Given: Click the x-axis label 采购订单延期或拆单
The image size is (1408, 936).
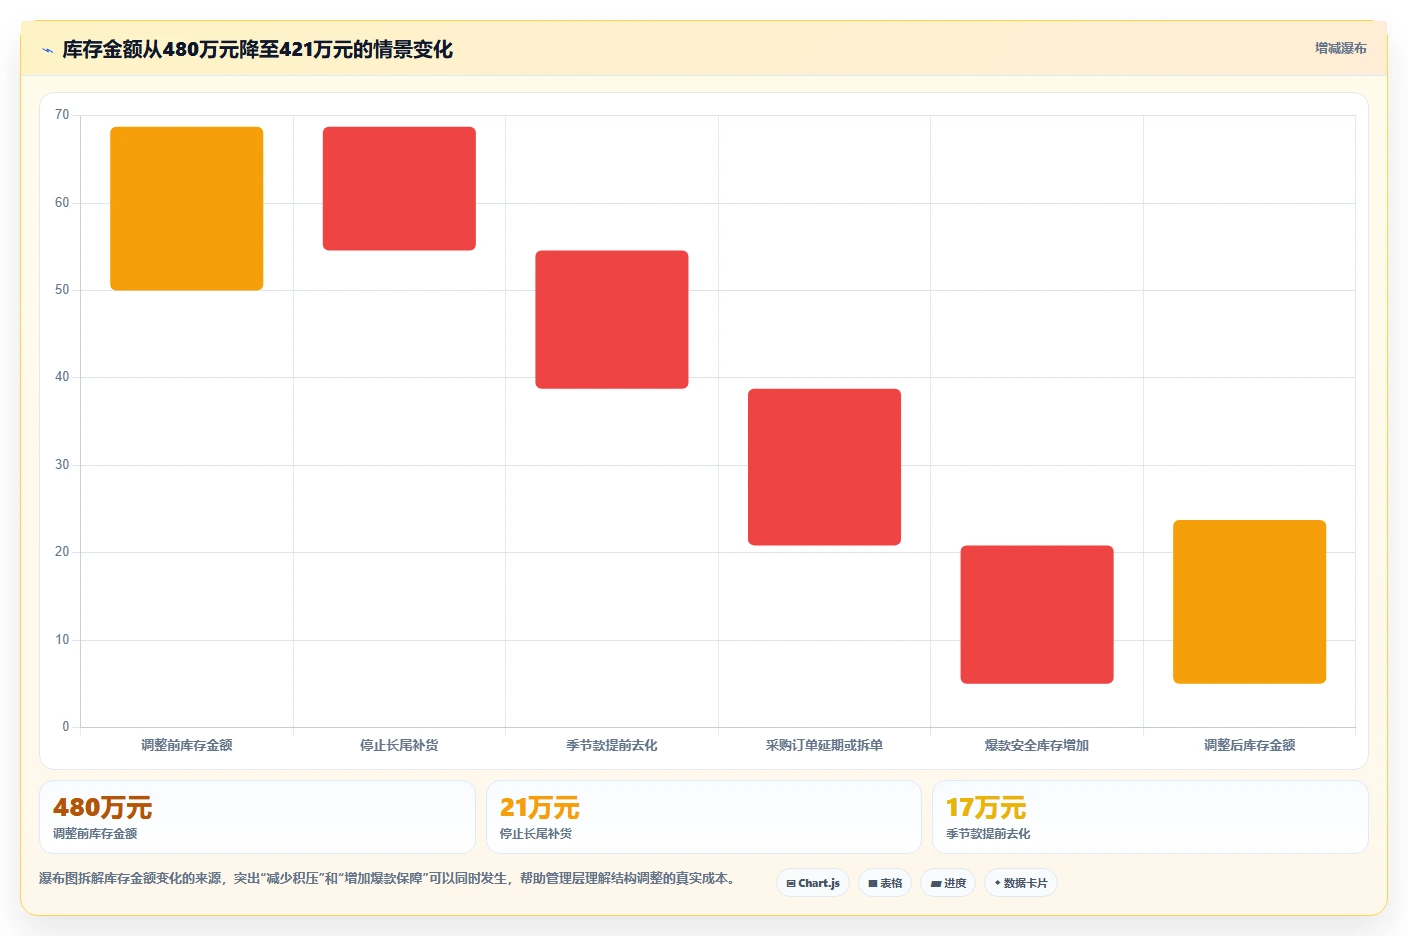Looking at the screenshot, I should tap(824, 745).
